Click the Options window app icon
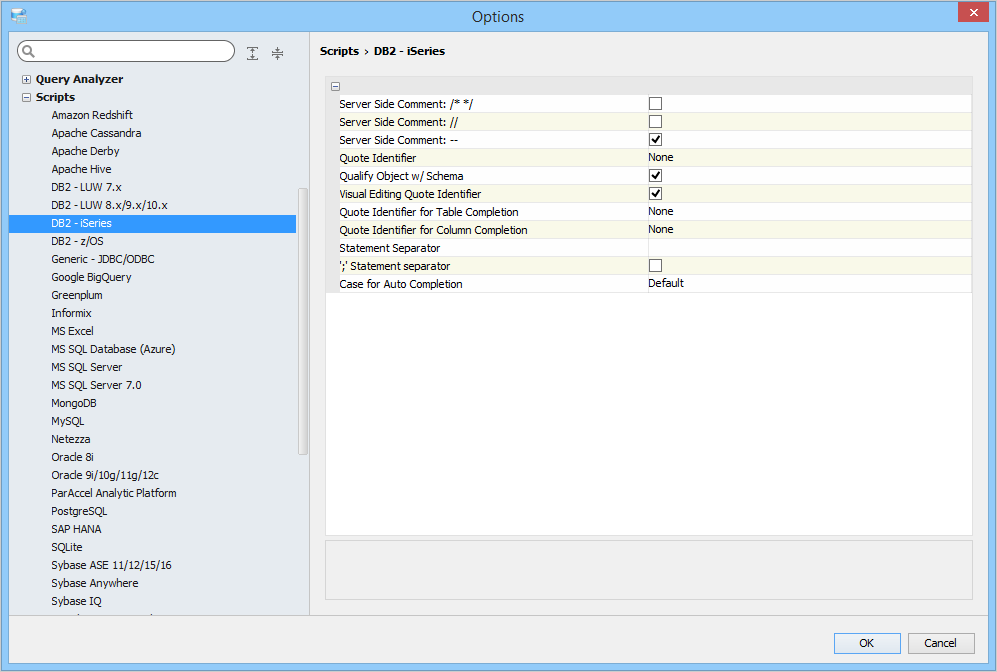The image size is (997, 672). pos(19,16)
